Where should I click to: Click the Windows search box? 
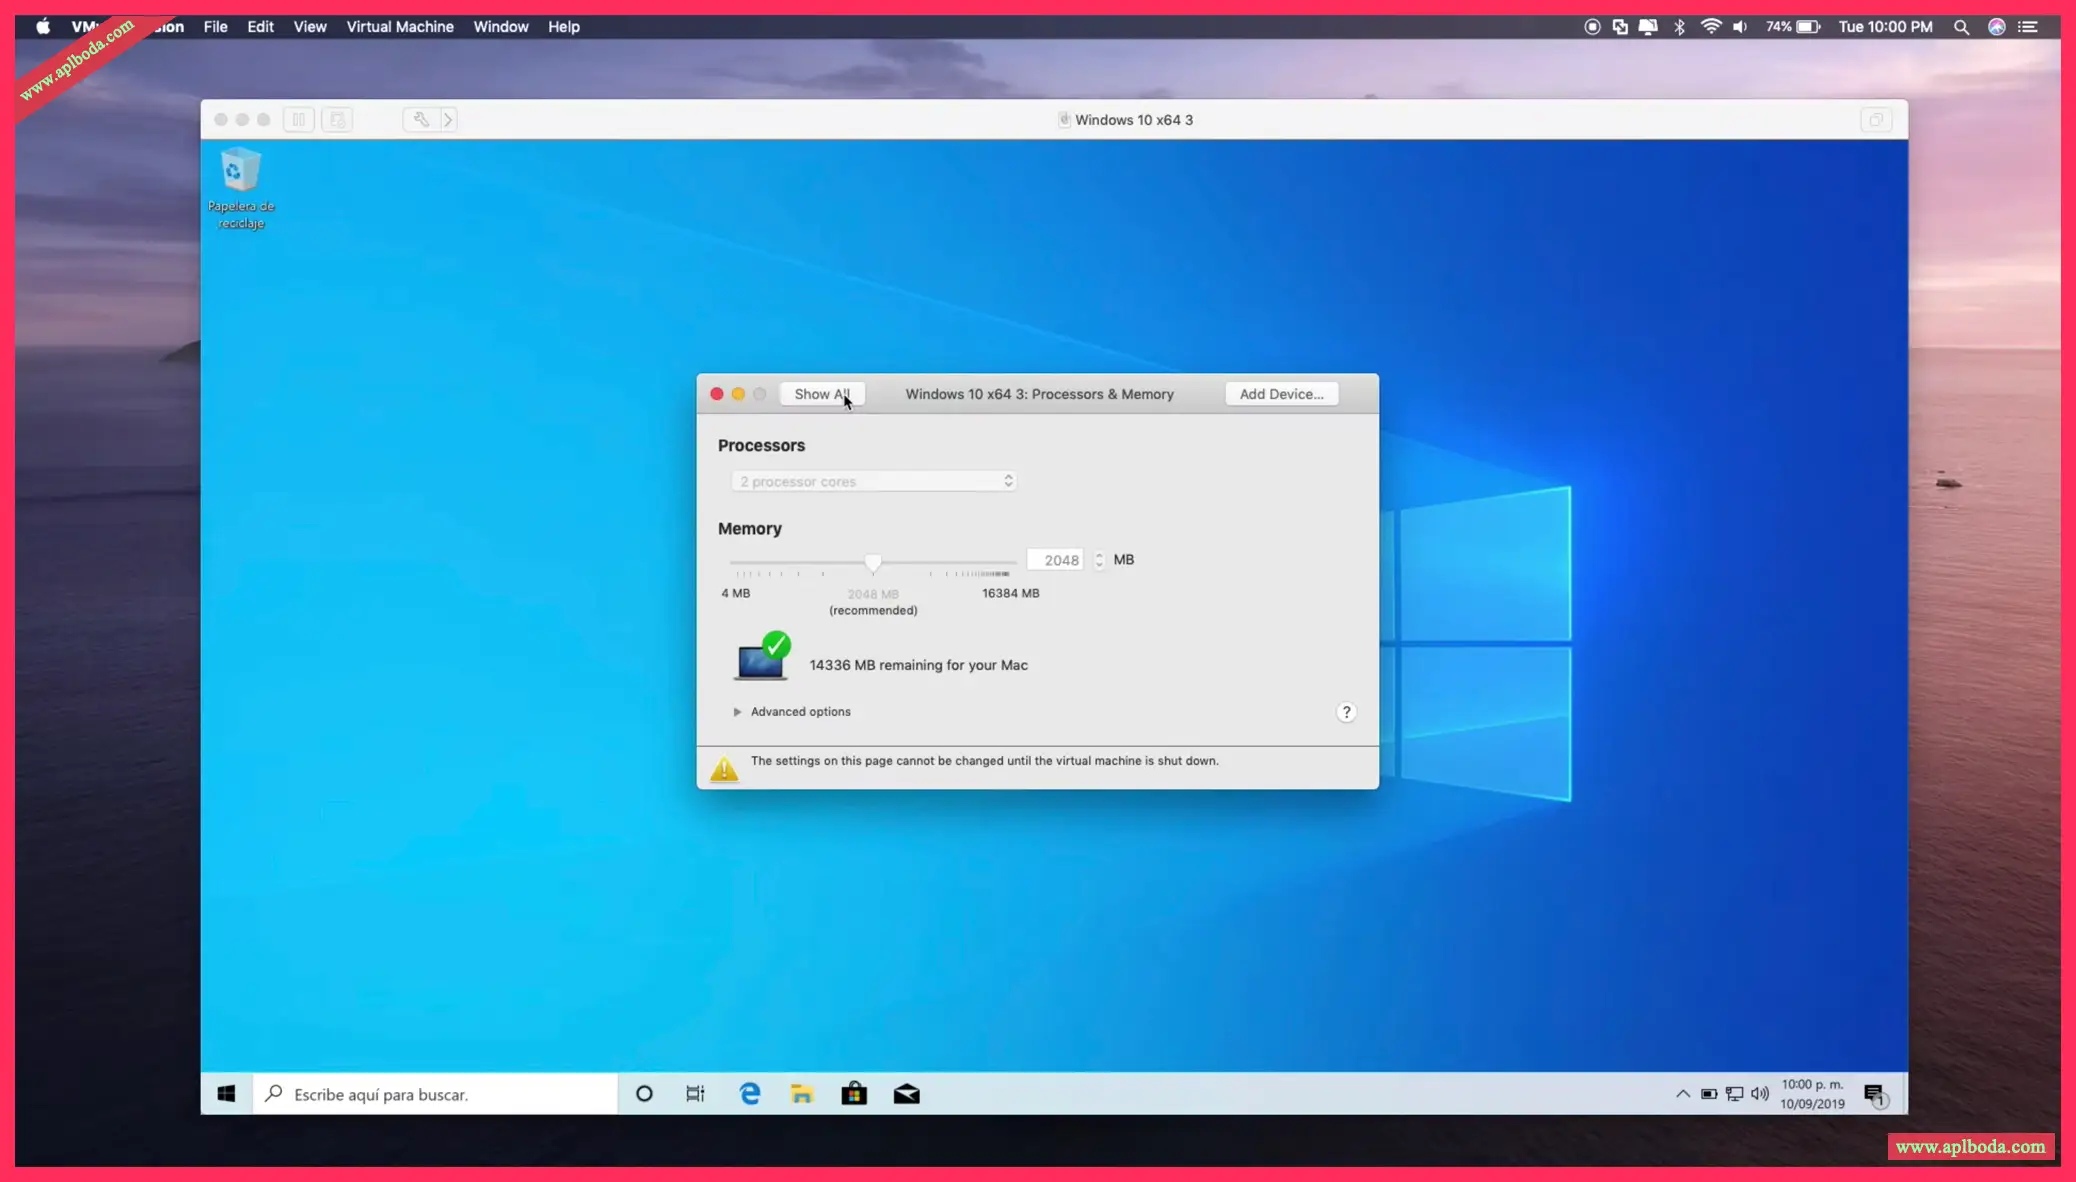pos(435,1094)
